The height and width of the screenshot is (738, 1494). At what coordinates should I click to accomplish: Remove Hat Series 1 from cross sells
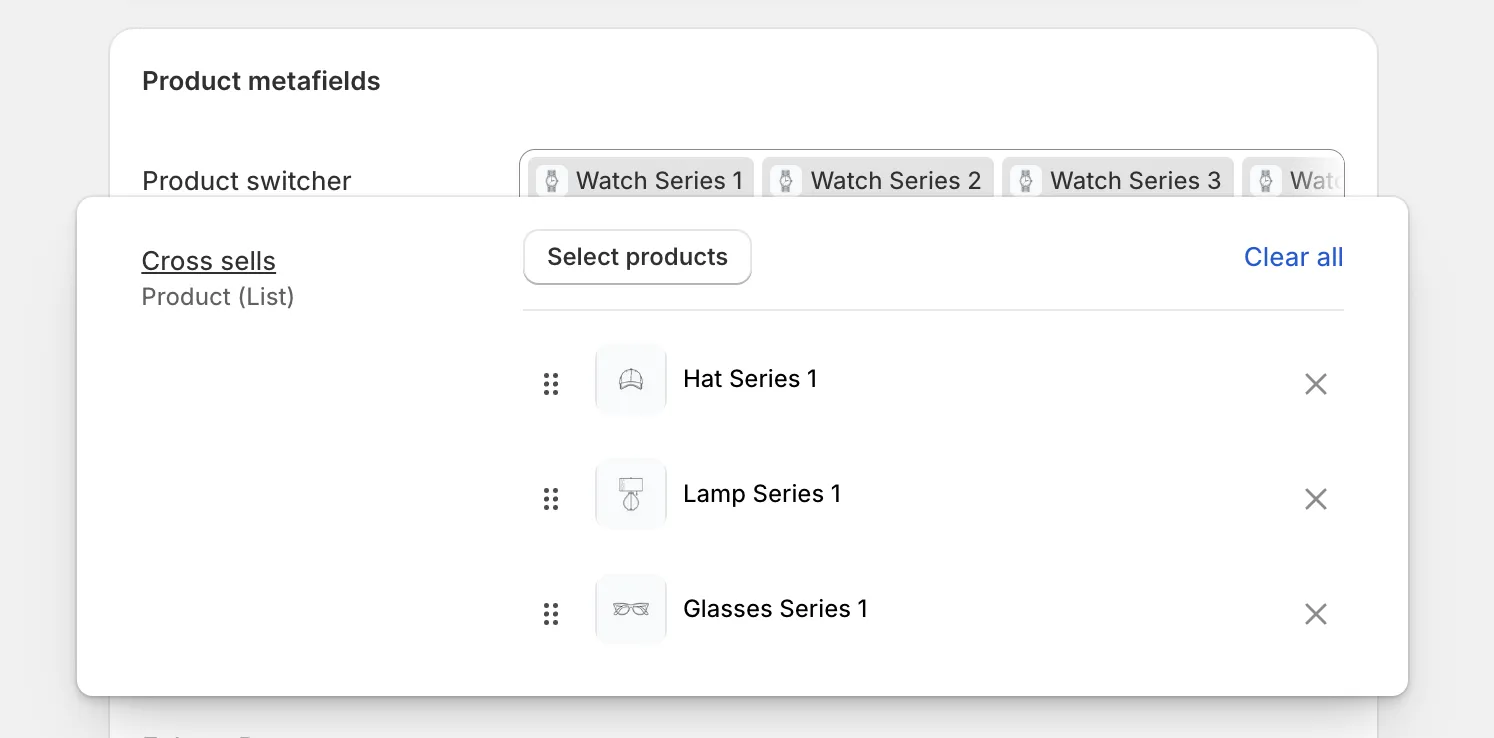1315,384
